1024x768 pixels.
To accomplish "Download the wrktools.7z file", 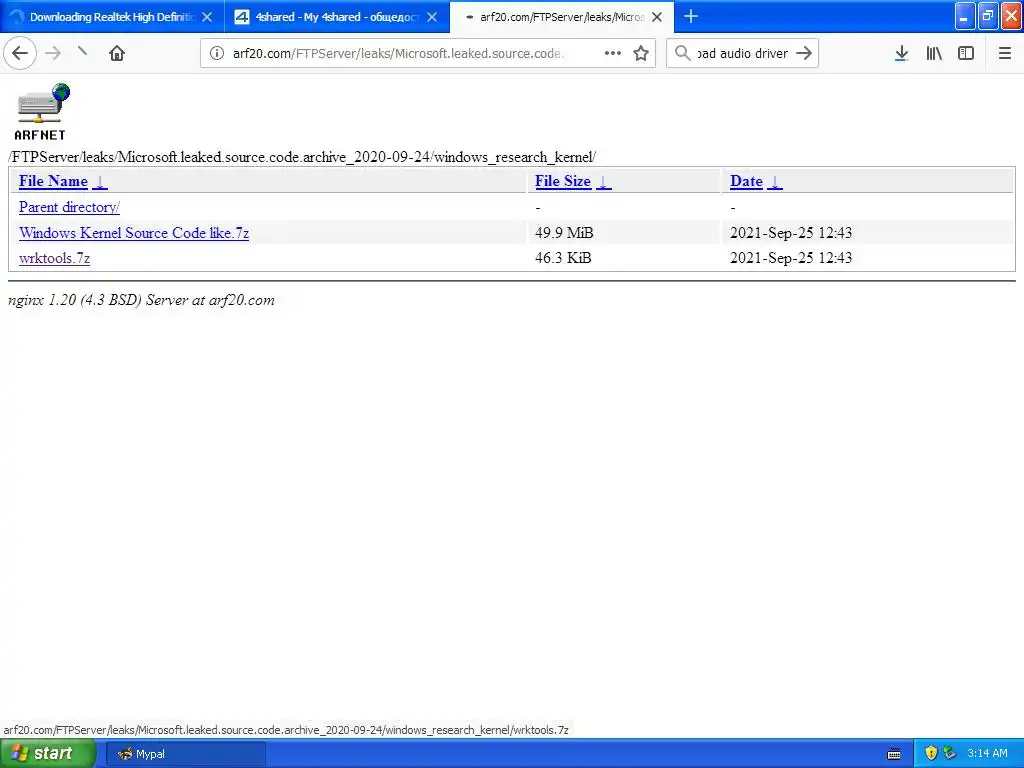I will pos(54,258).
